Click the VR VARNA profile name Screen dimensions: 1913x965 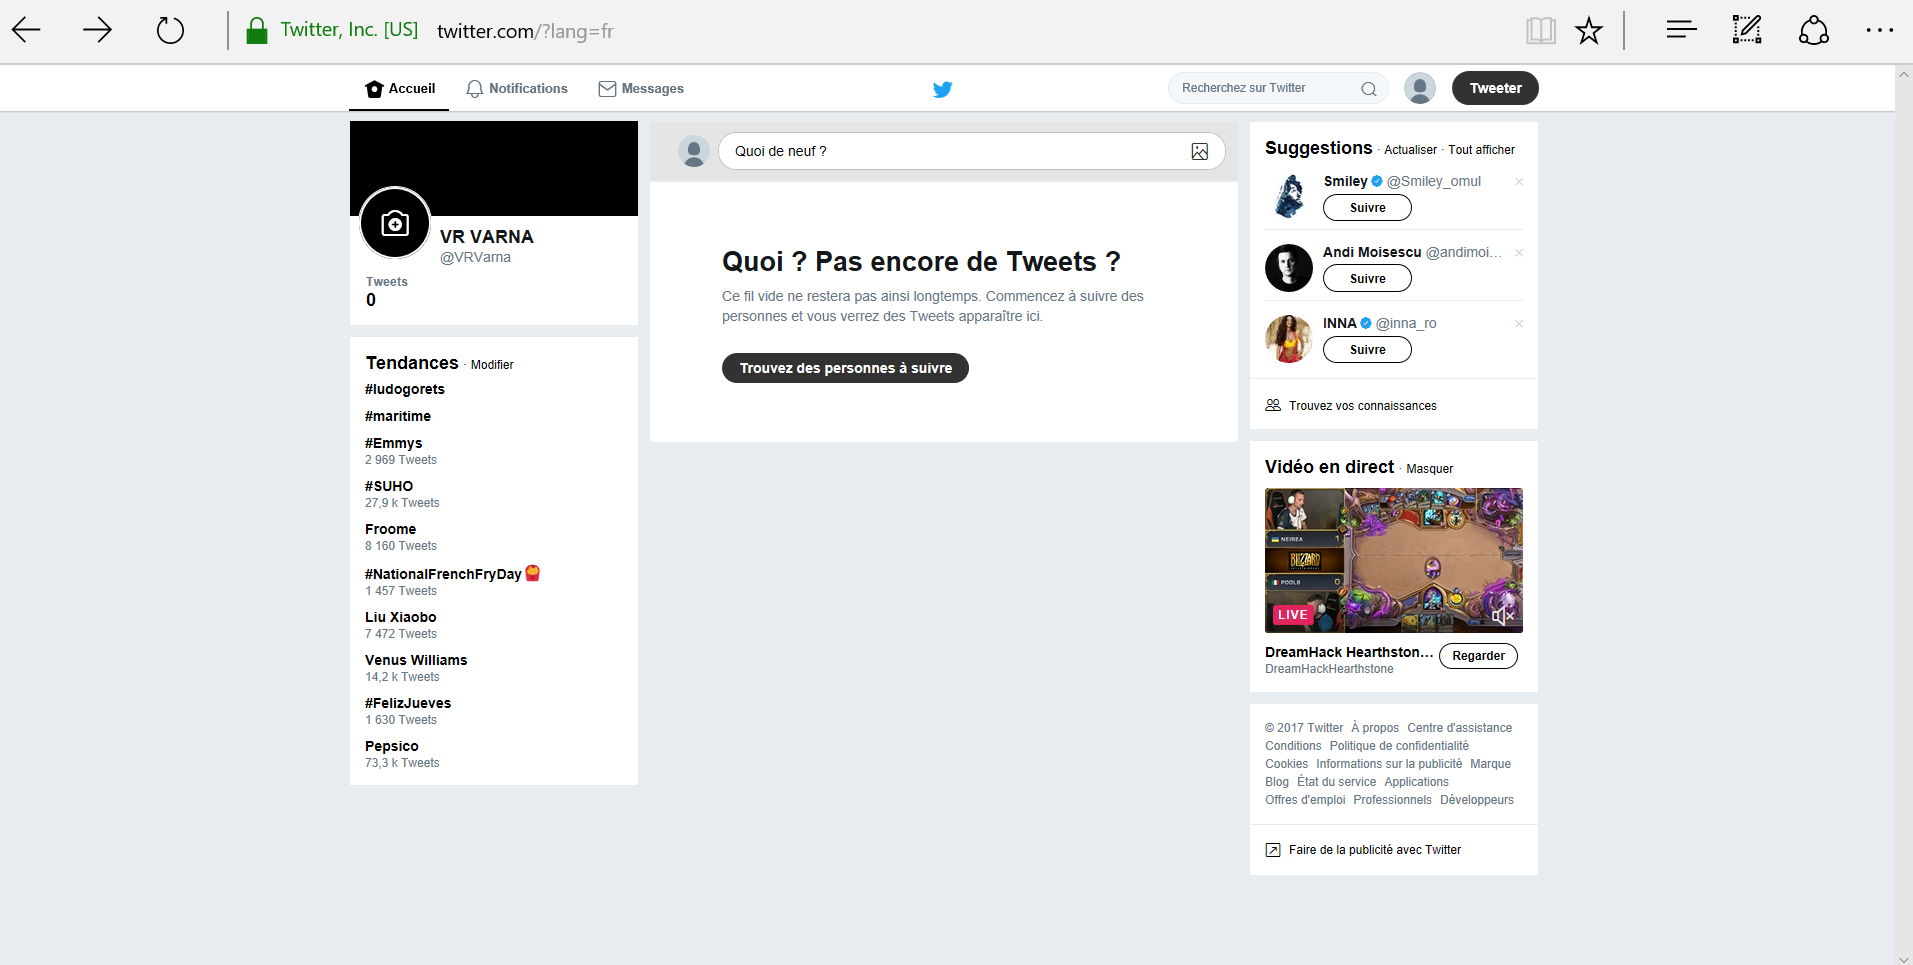pos(487,237)
